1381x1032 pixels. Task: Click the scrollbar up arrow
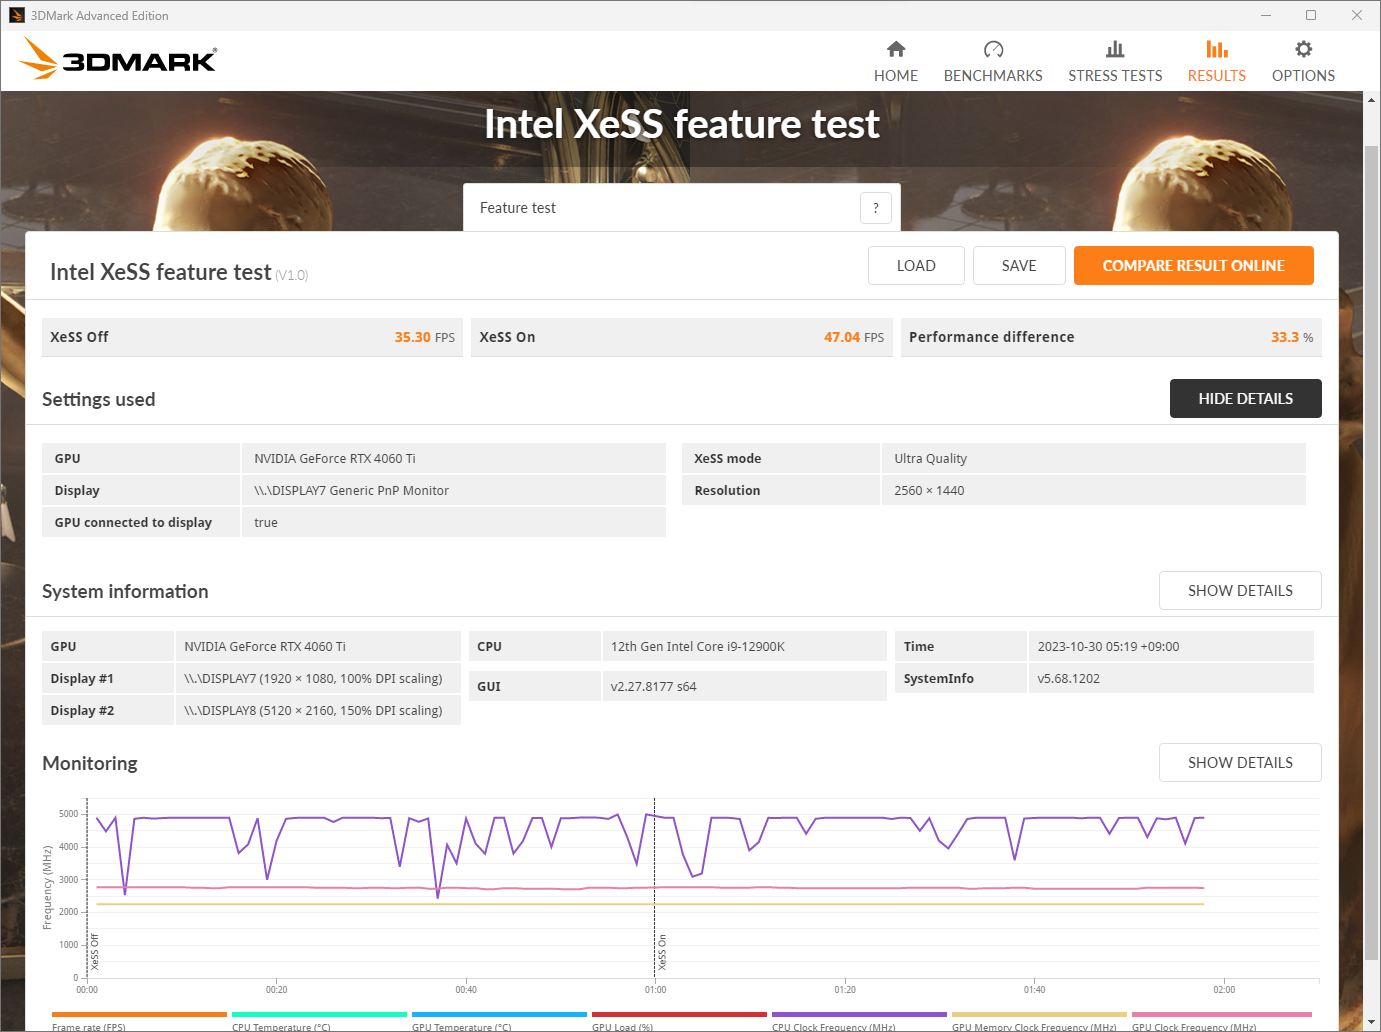click(1371, 100)
